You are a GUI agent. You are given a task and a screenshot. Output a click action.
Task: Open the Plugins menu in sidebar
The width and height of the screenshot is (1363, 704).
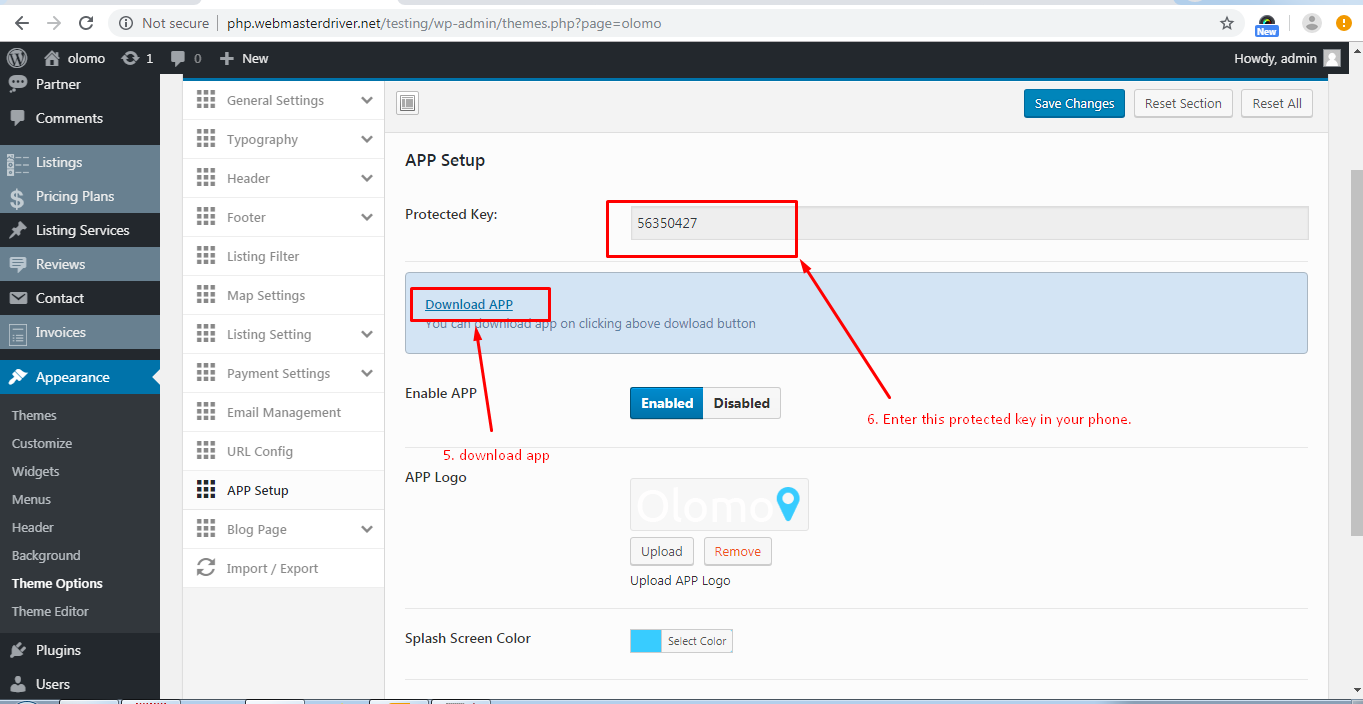click(58, 650)
